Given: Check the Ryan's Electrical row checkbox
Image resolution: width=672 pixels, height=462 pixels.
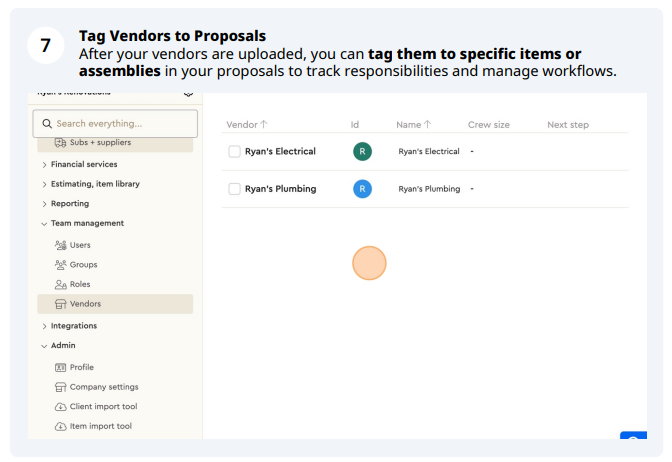Looking at the screenshot, I should click(234, 151).
